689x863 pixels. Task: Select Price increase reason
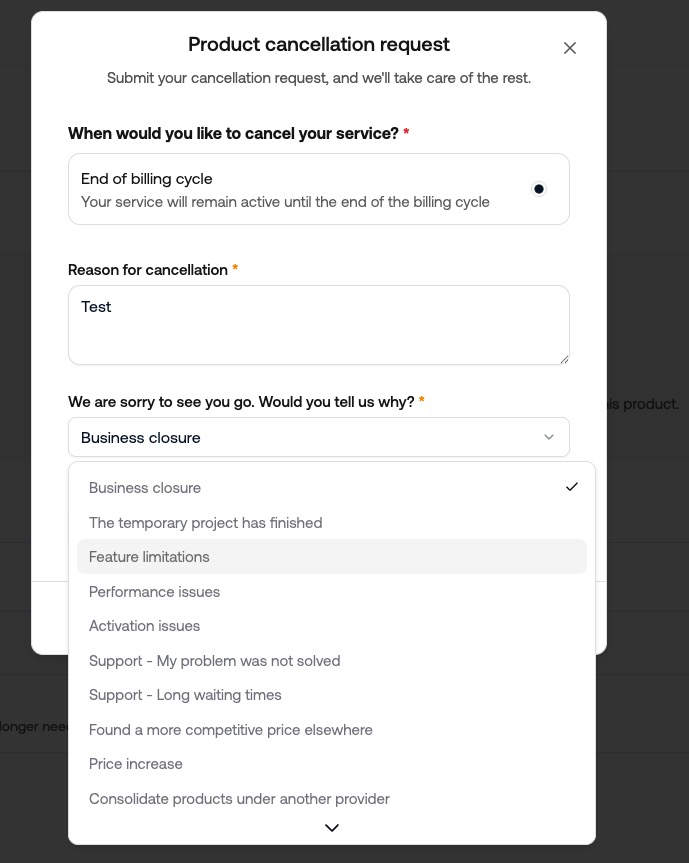click(x=136, y=764)
